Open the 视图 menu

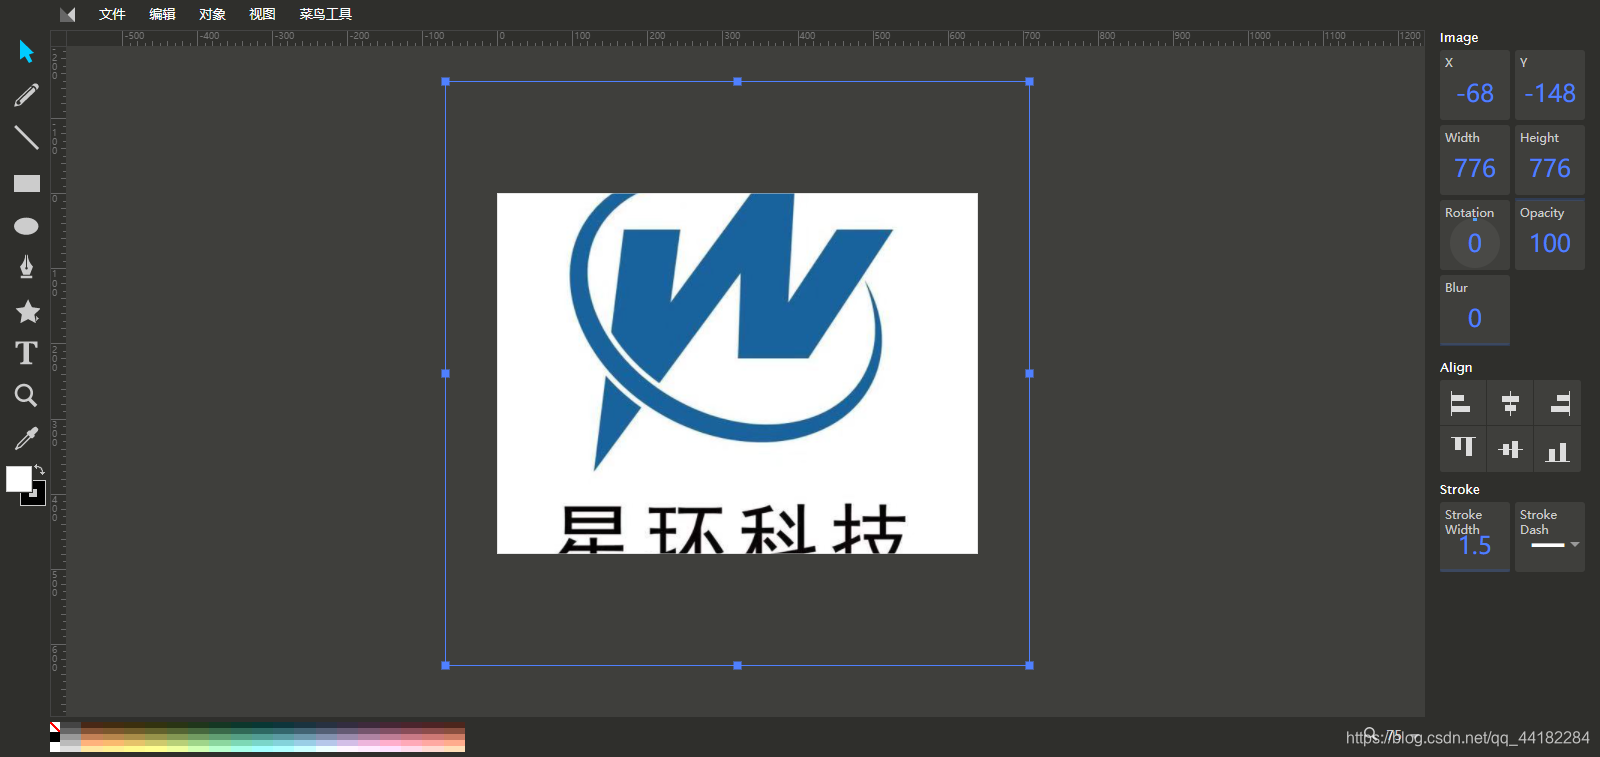point(262,14)
